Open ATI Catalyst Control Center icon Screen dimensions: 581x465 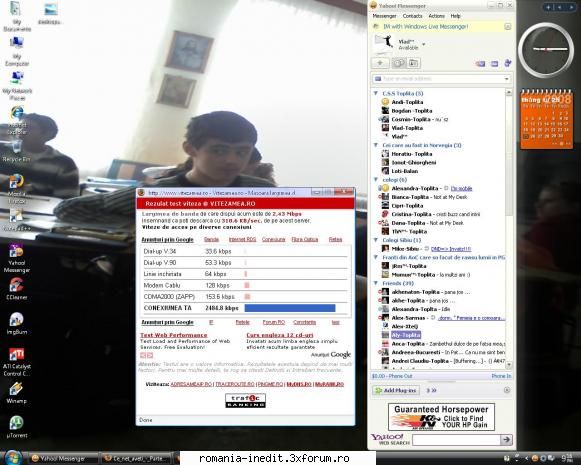[17, 362]
